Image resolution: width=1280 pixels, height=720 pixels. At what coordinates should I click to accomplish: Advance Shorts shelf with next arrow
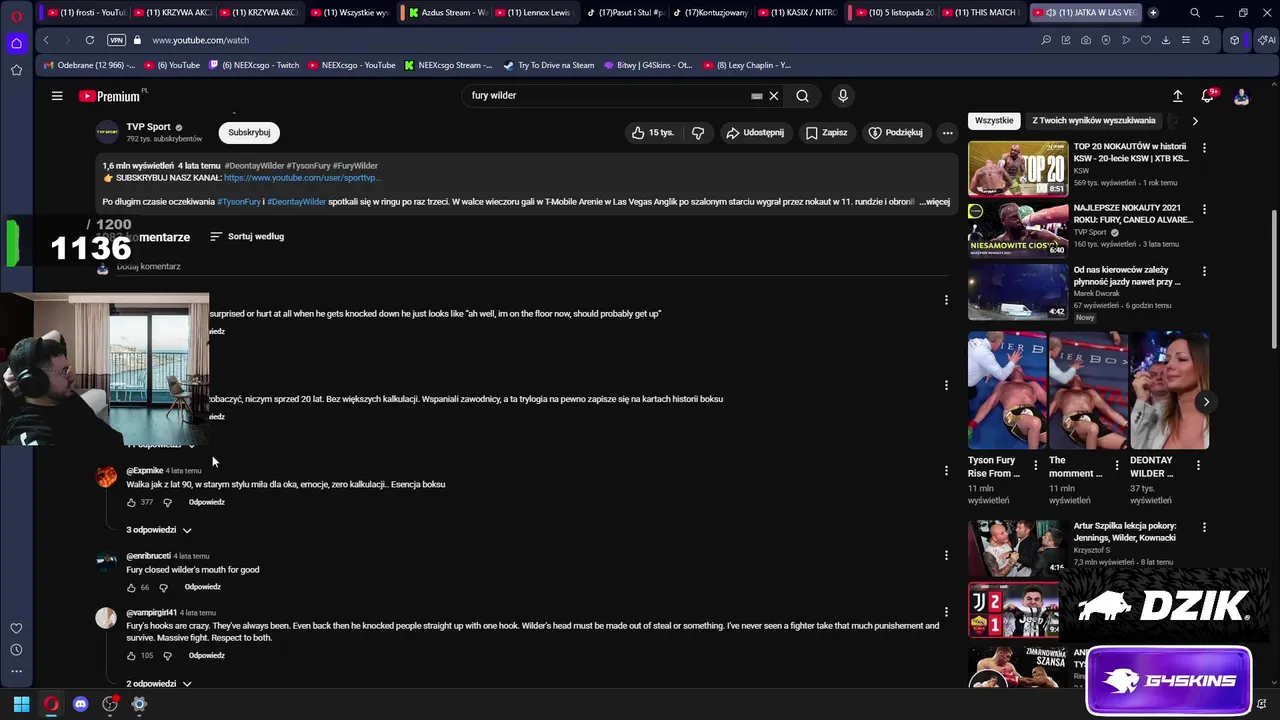(1206, 402)
